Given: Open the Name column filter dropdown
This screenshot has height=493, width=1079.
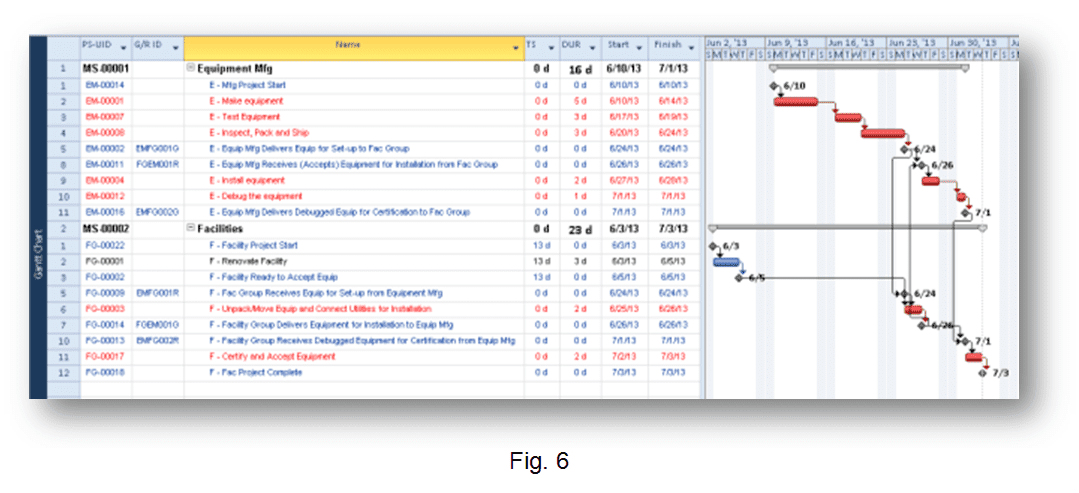Looking at the screenshot, I should point(516,48).
